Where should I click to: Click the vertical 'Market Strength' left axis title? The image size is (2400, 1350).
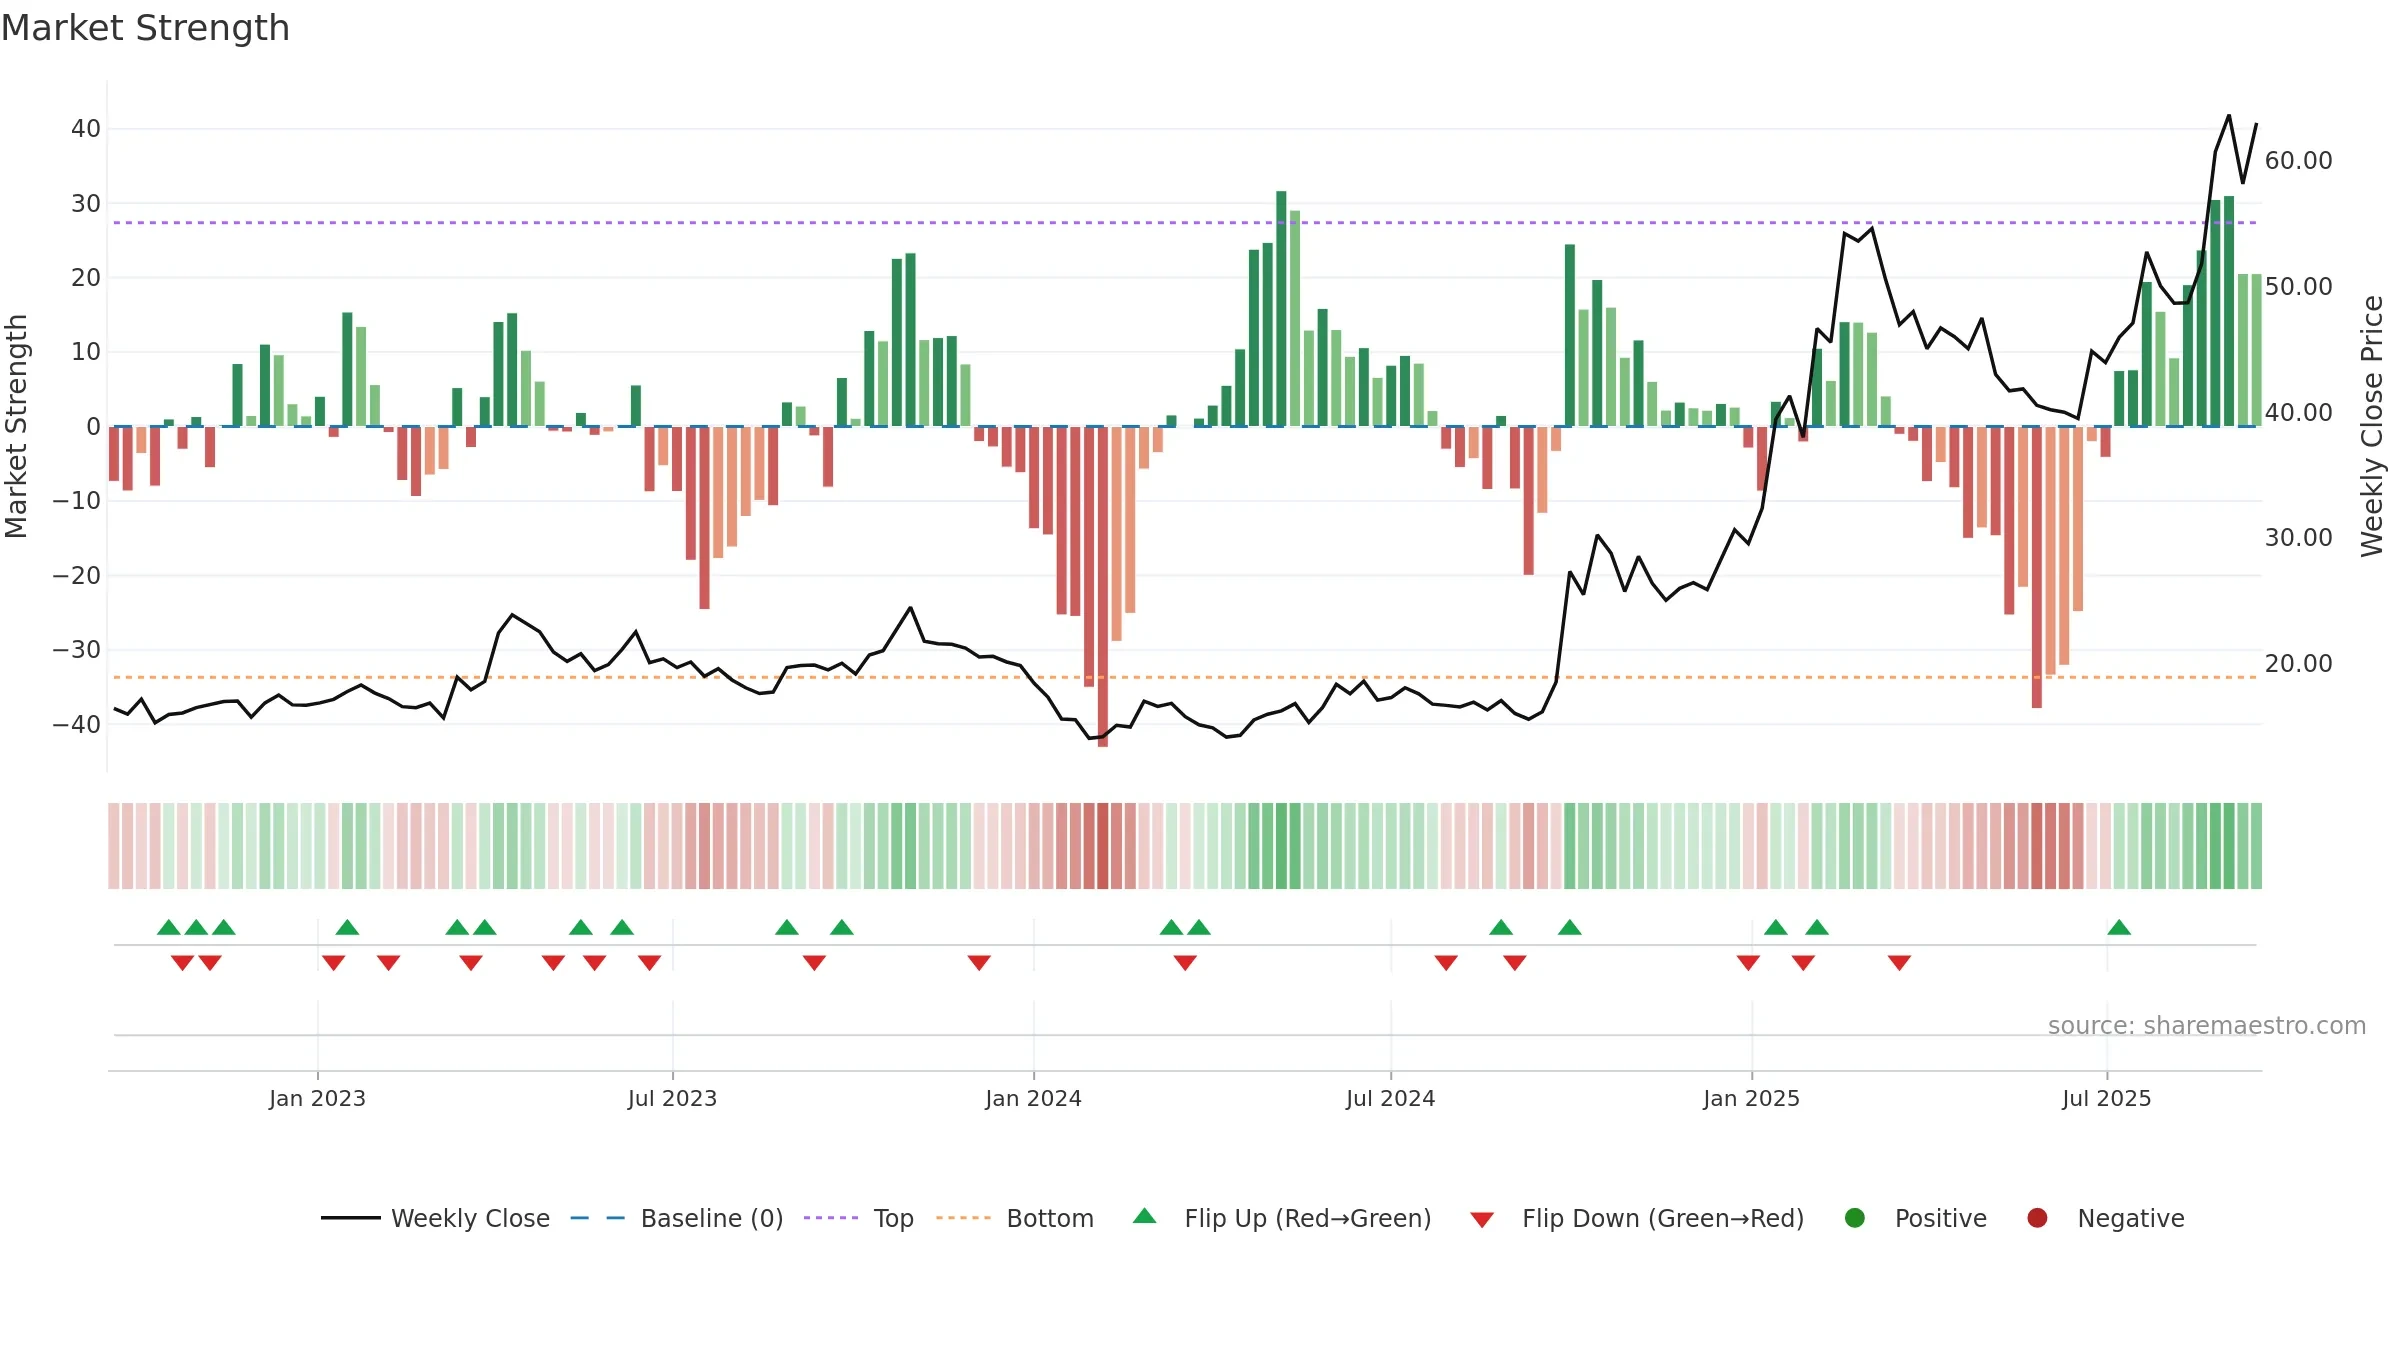tap(17, 426)
